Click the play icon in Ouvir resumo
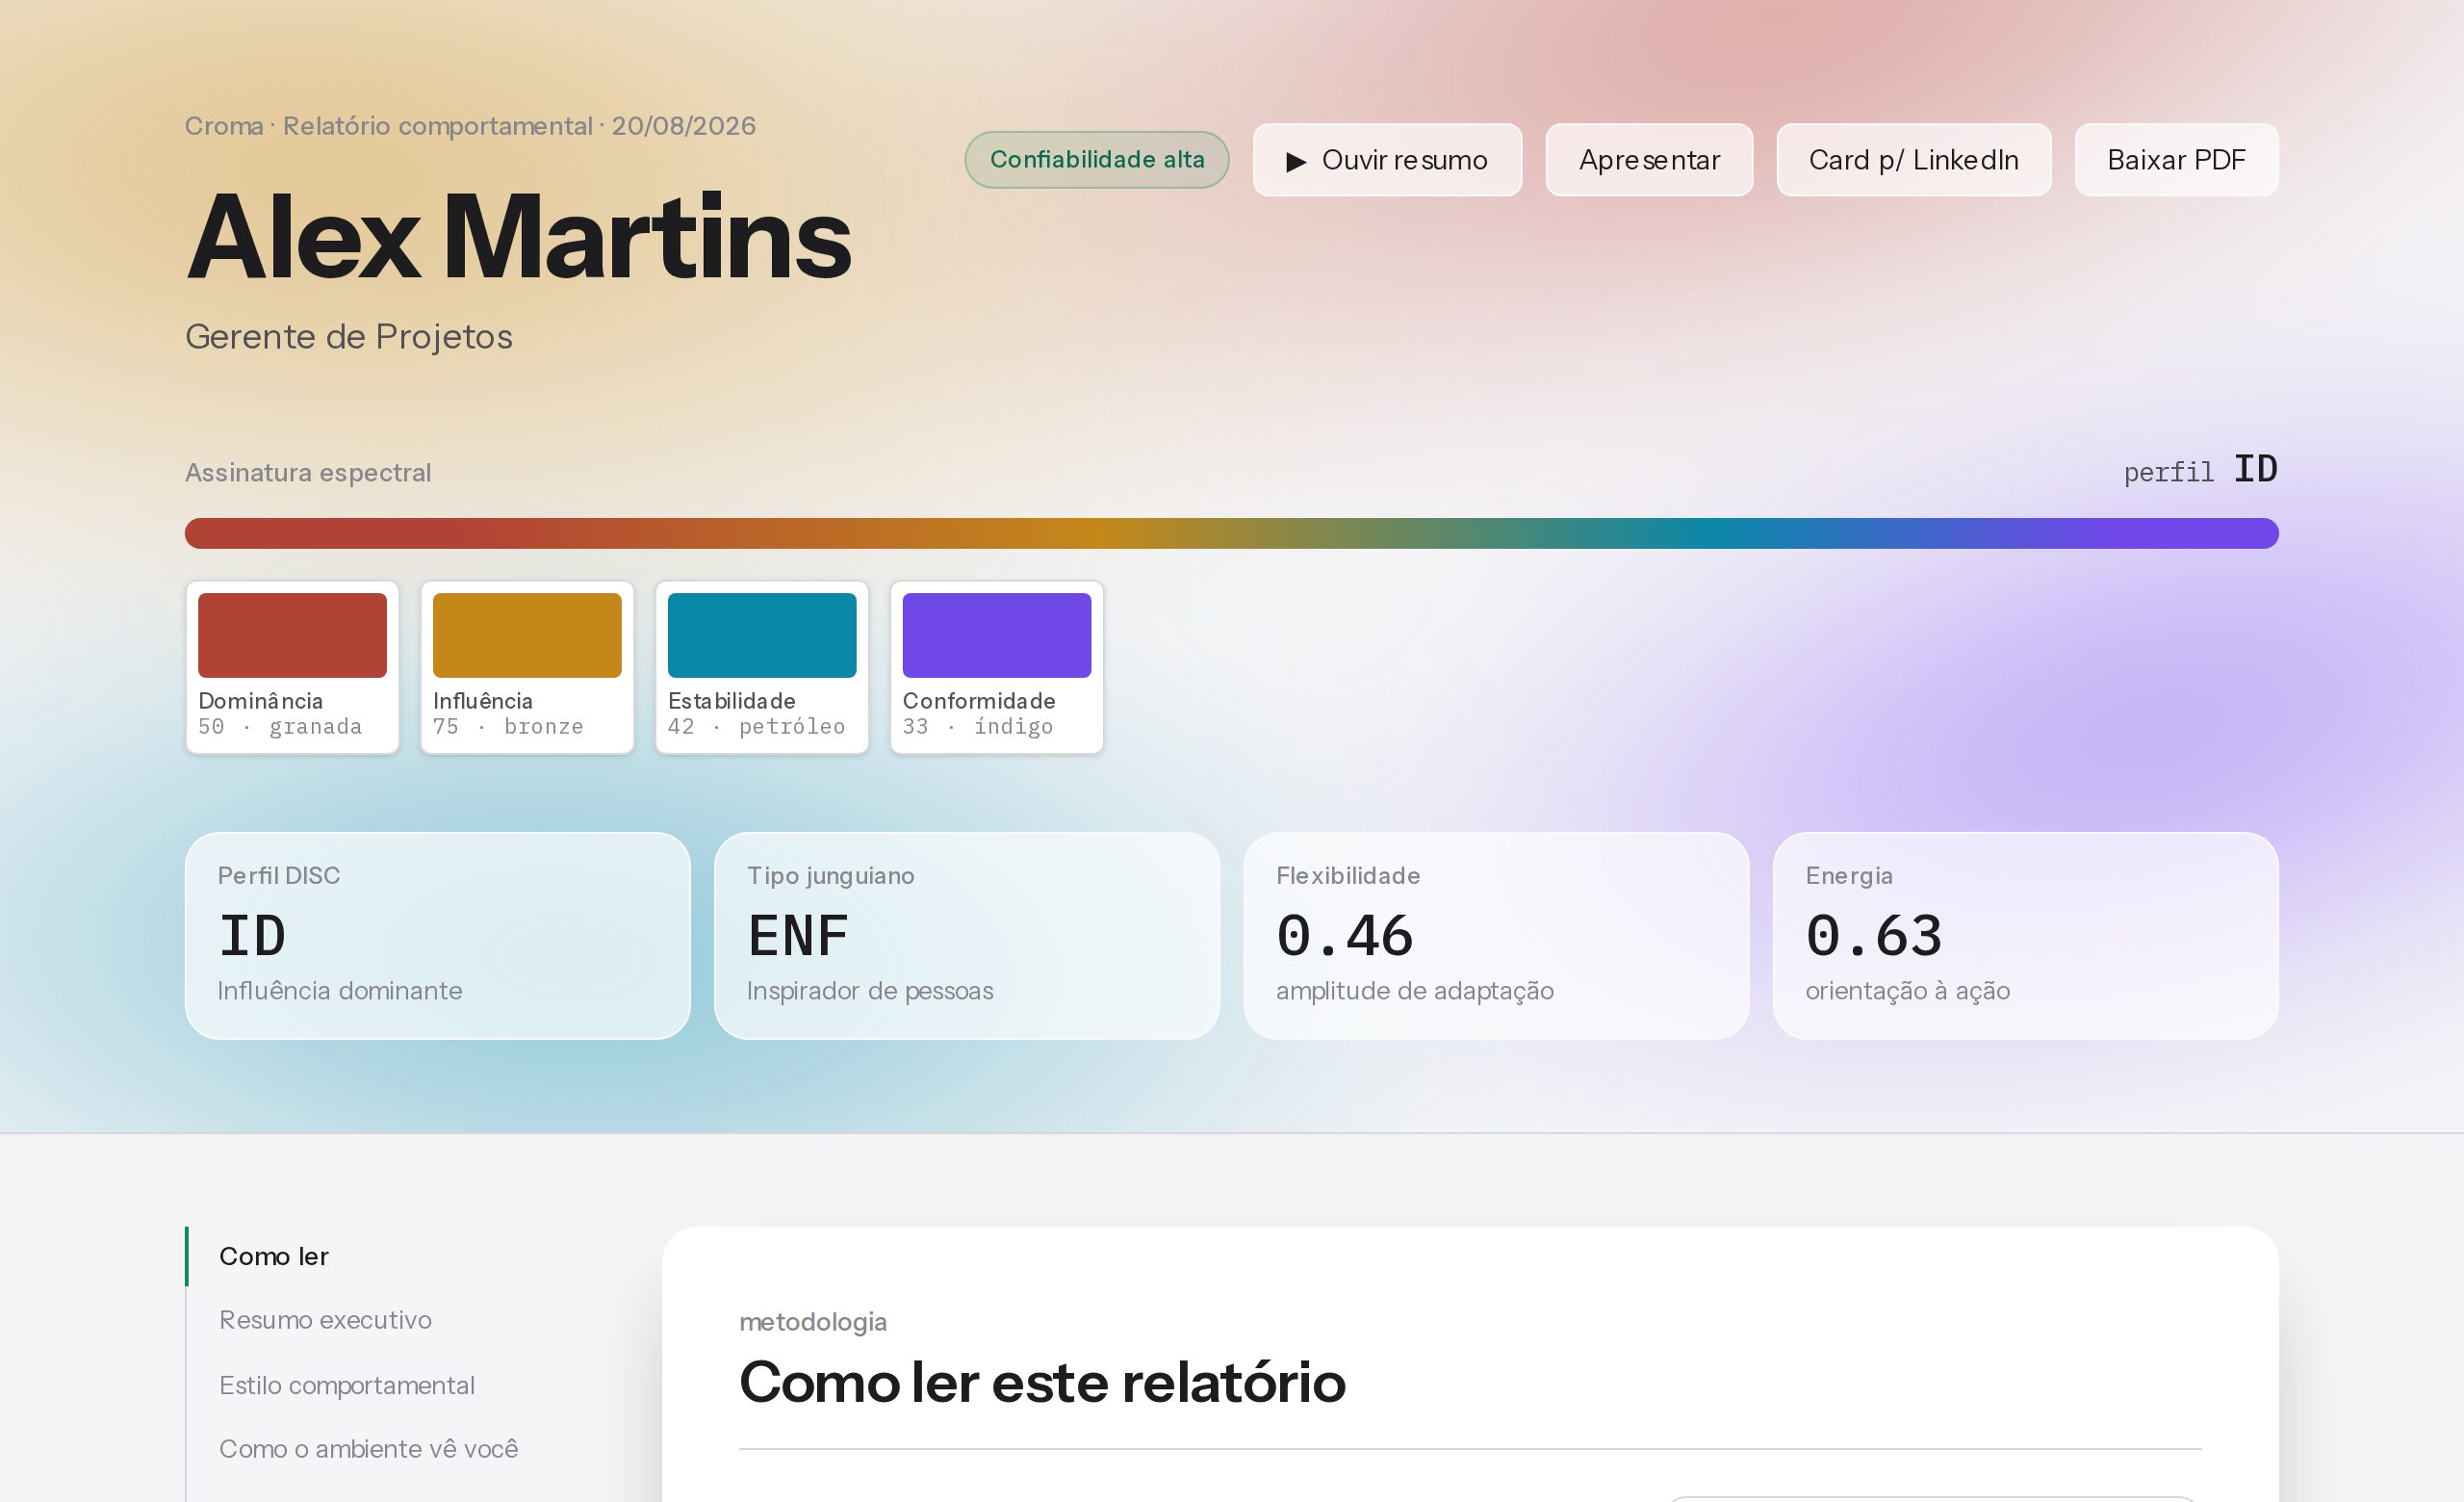 [1296, 161]
